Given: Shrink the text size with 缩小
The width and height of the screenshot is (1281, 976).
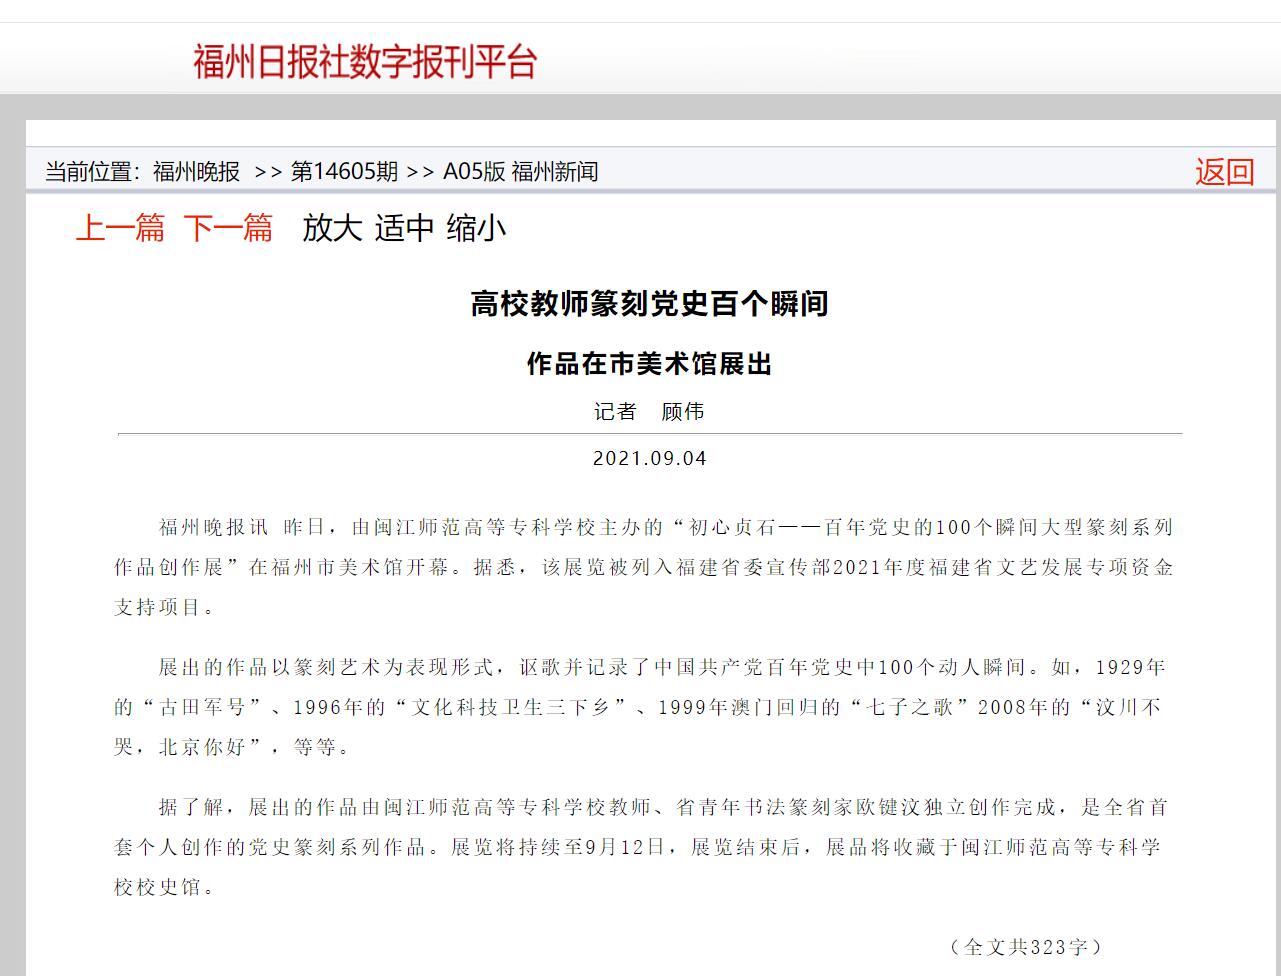Looking at the screenshot, I should tap(476, 228).
